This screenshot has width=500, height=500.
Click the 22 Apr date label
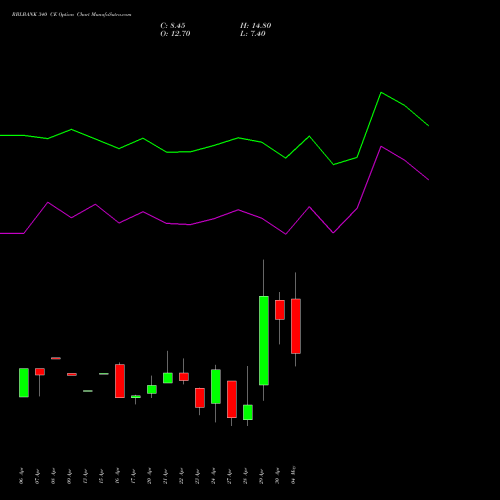(182, 476)
